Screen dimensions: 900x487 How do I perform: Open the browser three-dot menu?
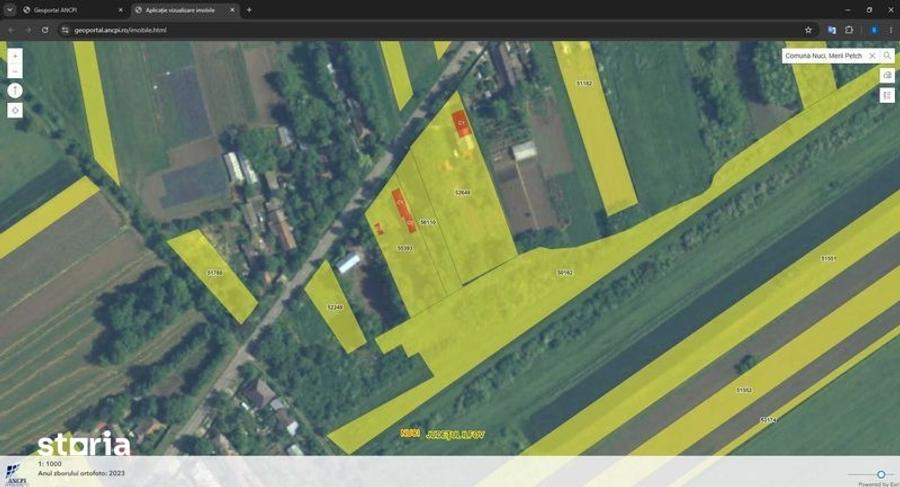tap(891, 30)
